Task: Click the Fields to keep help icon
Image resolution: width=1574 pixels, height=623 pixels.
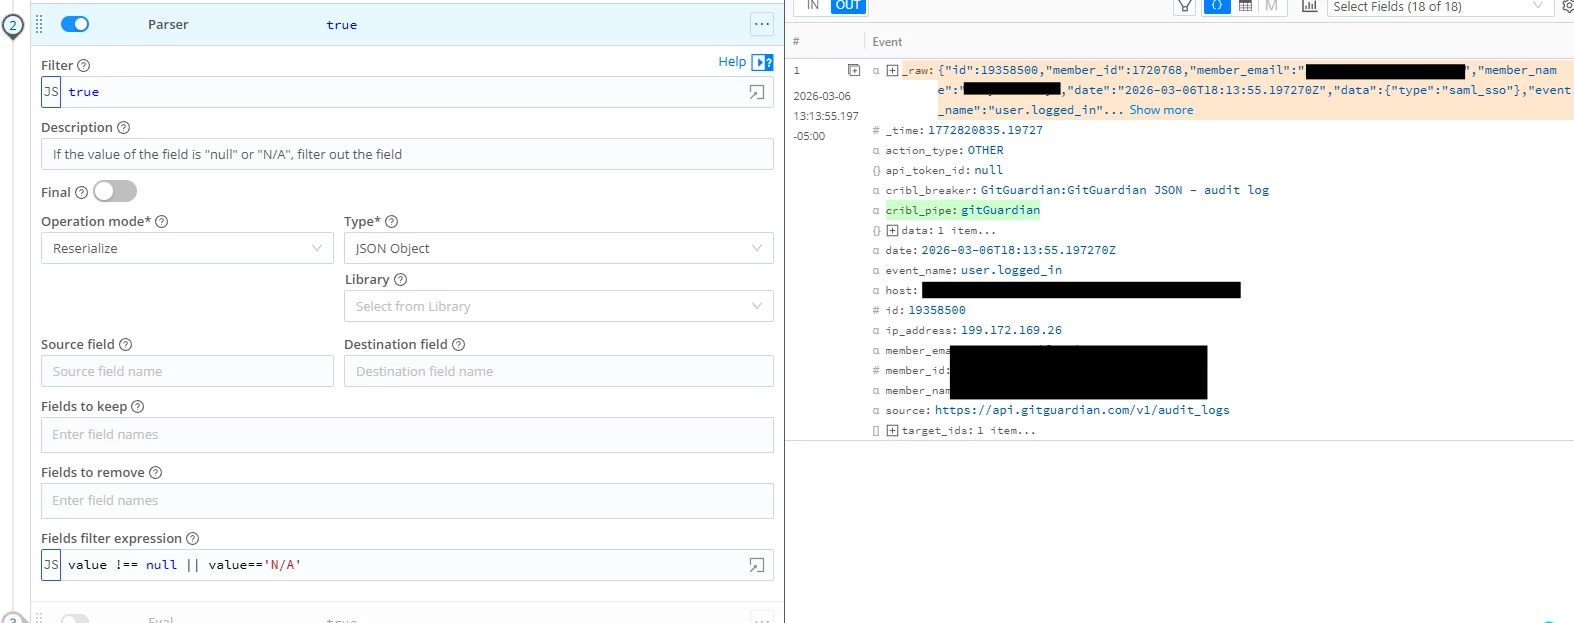Action: click(x=138, y=406)
